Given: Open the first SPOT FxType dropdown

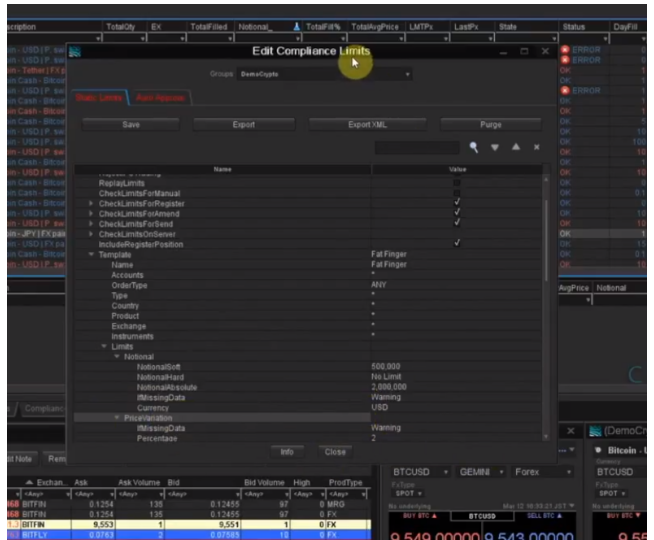Looking at the screenshot, I should (407, 493).
